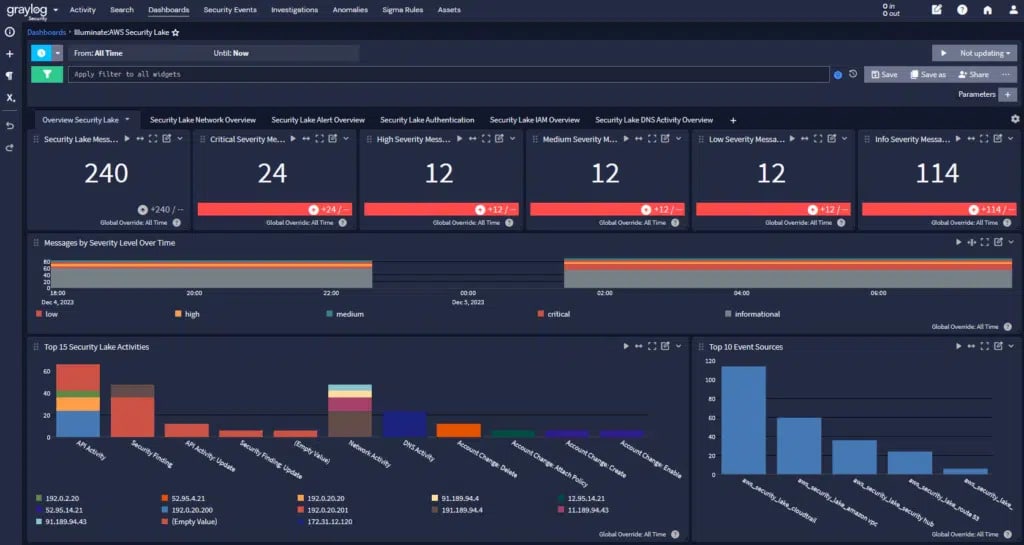Stretch the Security Lake Messages widget width
The height and width of the screenshot is (545, 1024).
point(140,138)
